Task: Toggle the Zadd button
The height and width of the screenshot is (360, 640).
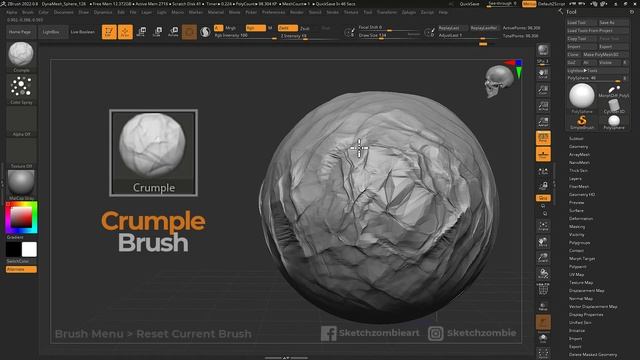Action: 288,28
